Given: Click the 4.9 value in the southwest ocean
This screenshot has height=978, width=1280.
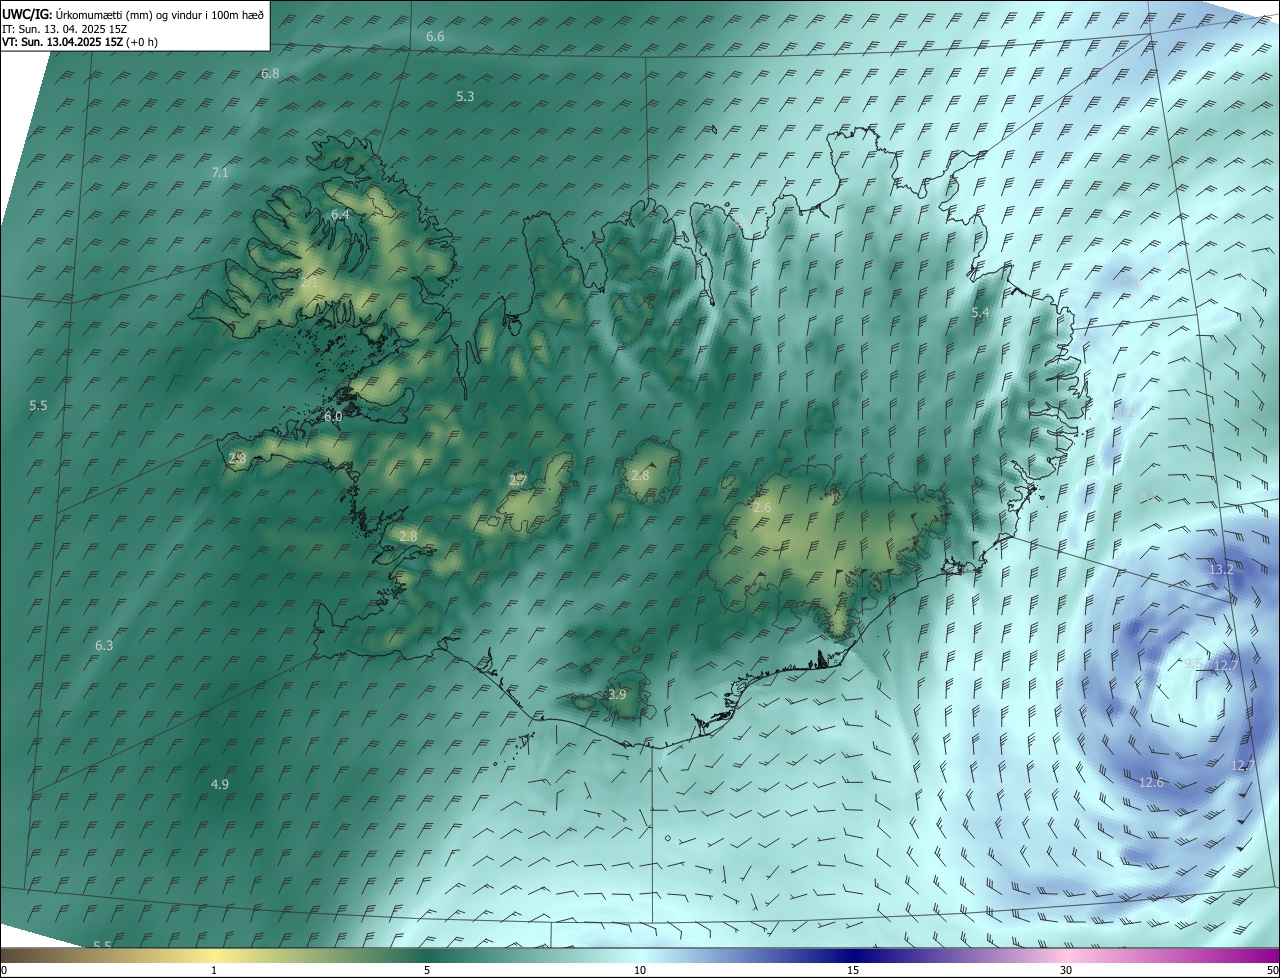Looking at the screenshot, I should coord(220,784).
